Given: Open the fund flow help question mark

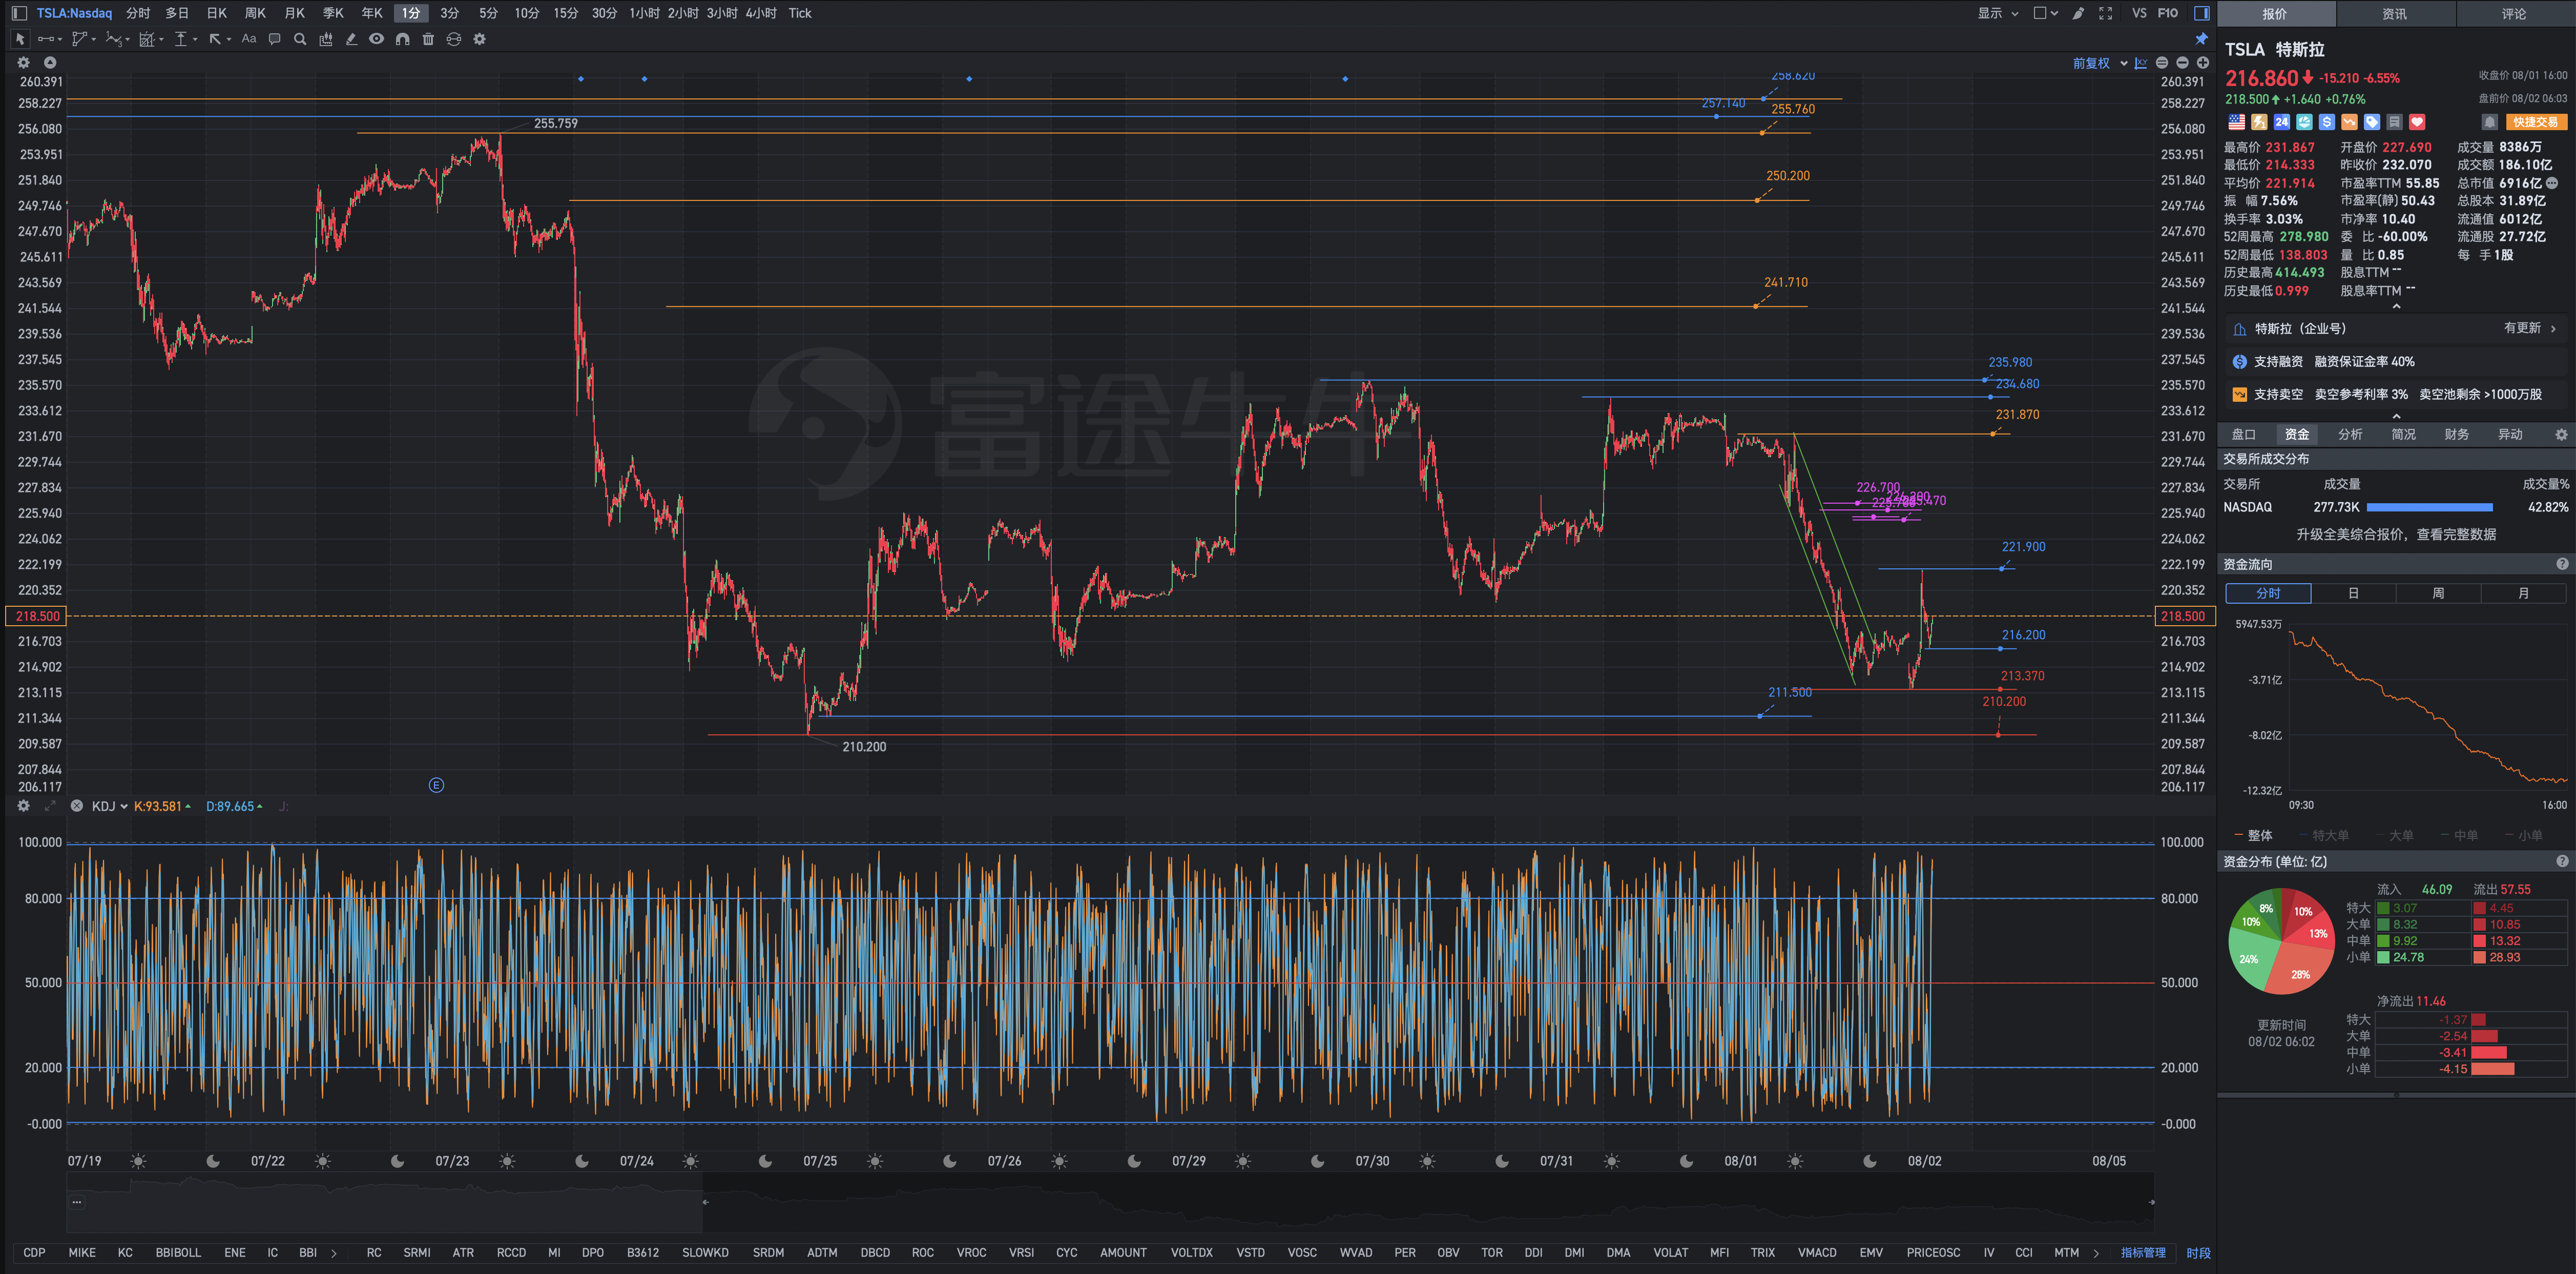Looking at the screenshot, I should pyautogui.click(x=2562, y=564).
